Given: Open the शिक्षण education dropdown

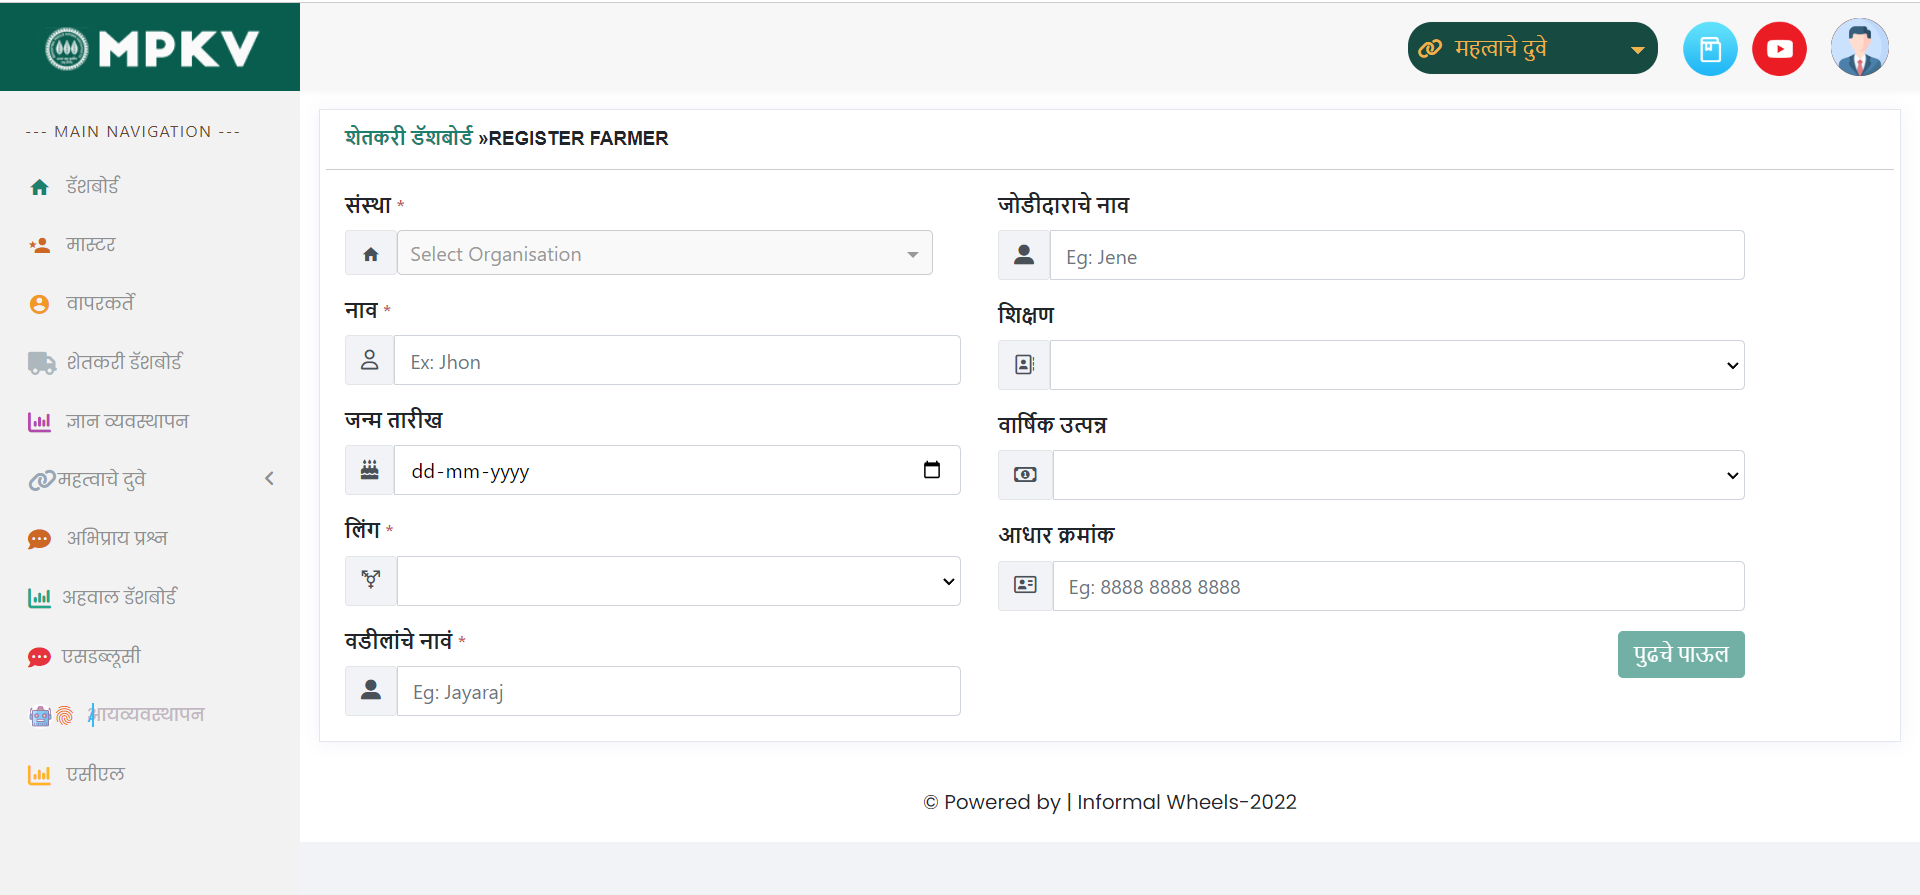Looking at the screenshot, I should tap(1397, 365).
